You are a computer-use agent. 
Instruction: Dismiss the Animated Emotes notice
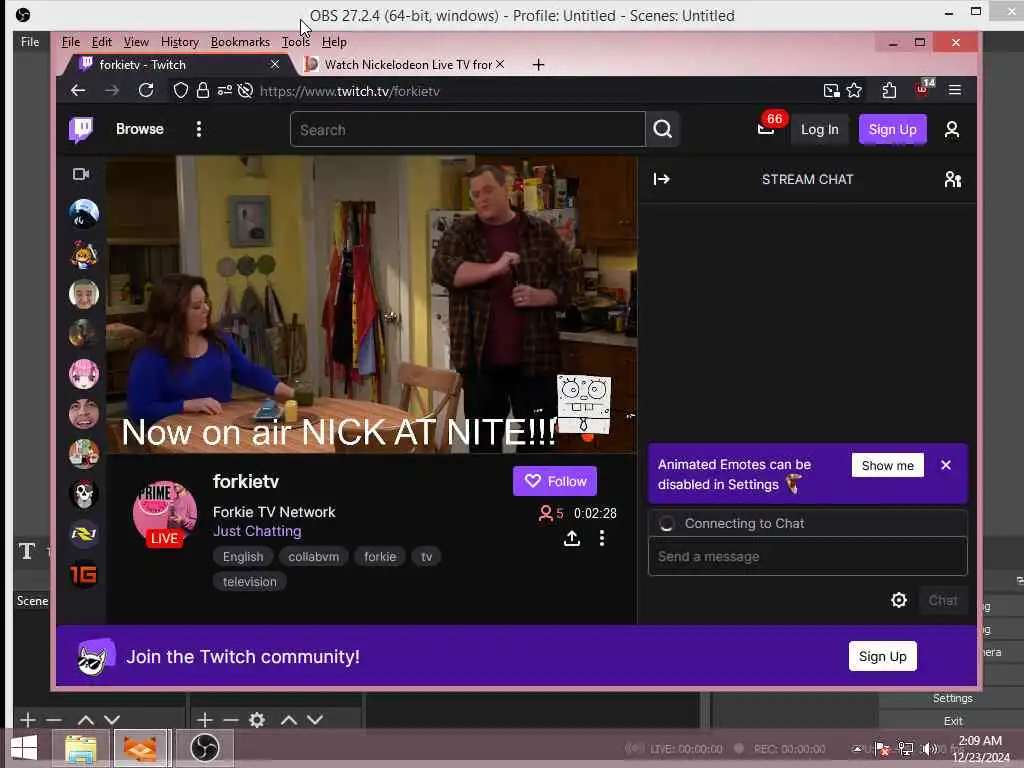click(946, 465)
